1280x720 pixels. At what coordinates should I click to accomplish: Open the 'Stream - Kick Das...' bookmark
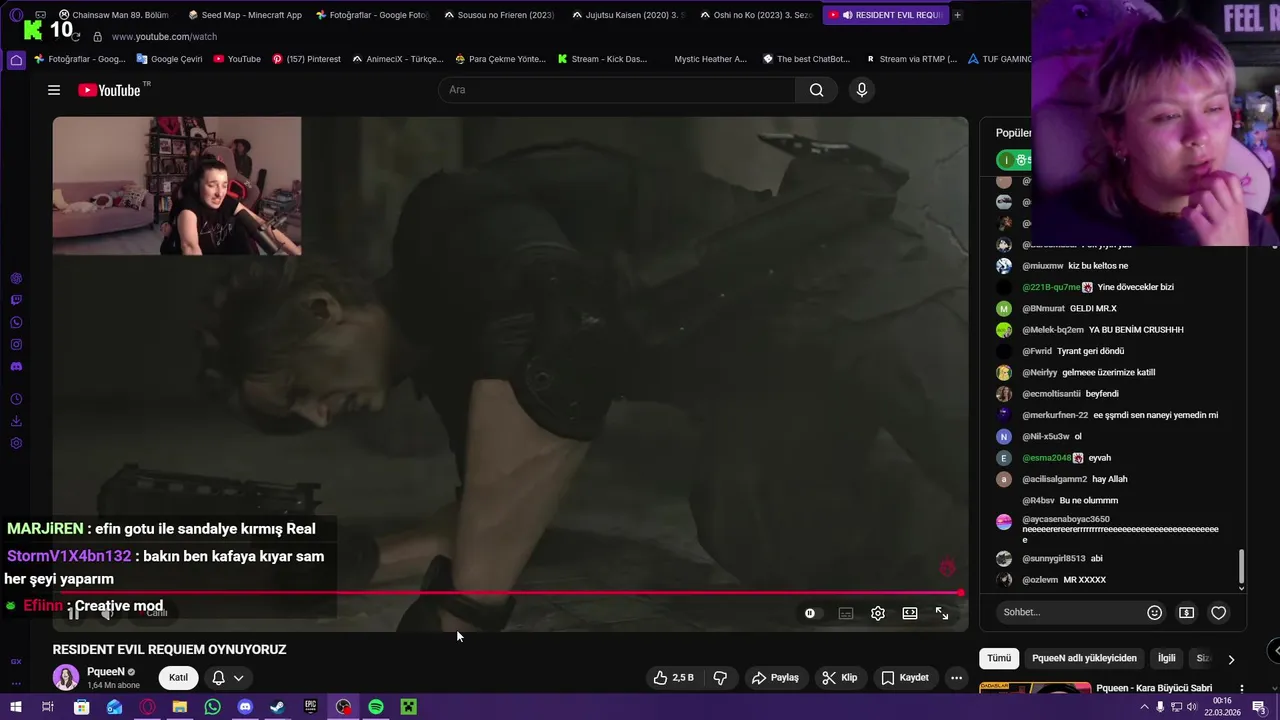[602, 59]
